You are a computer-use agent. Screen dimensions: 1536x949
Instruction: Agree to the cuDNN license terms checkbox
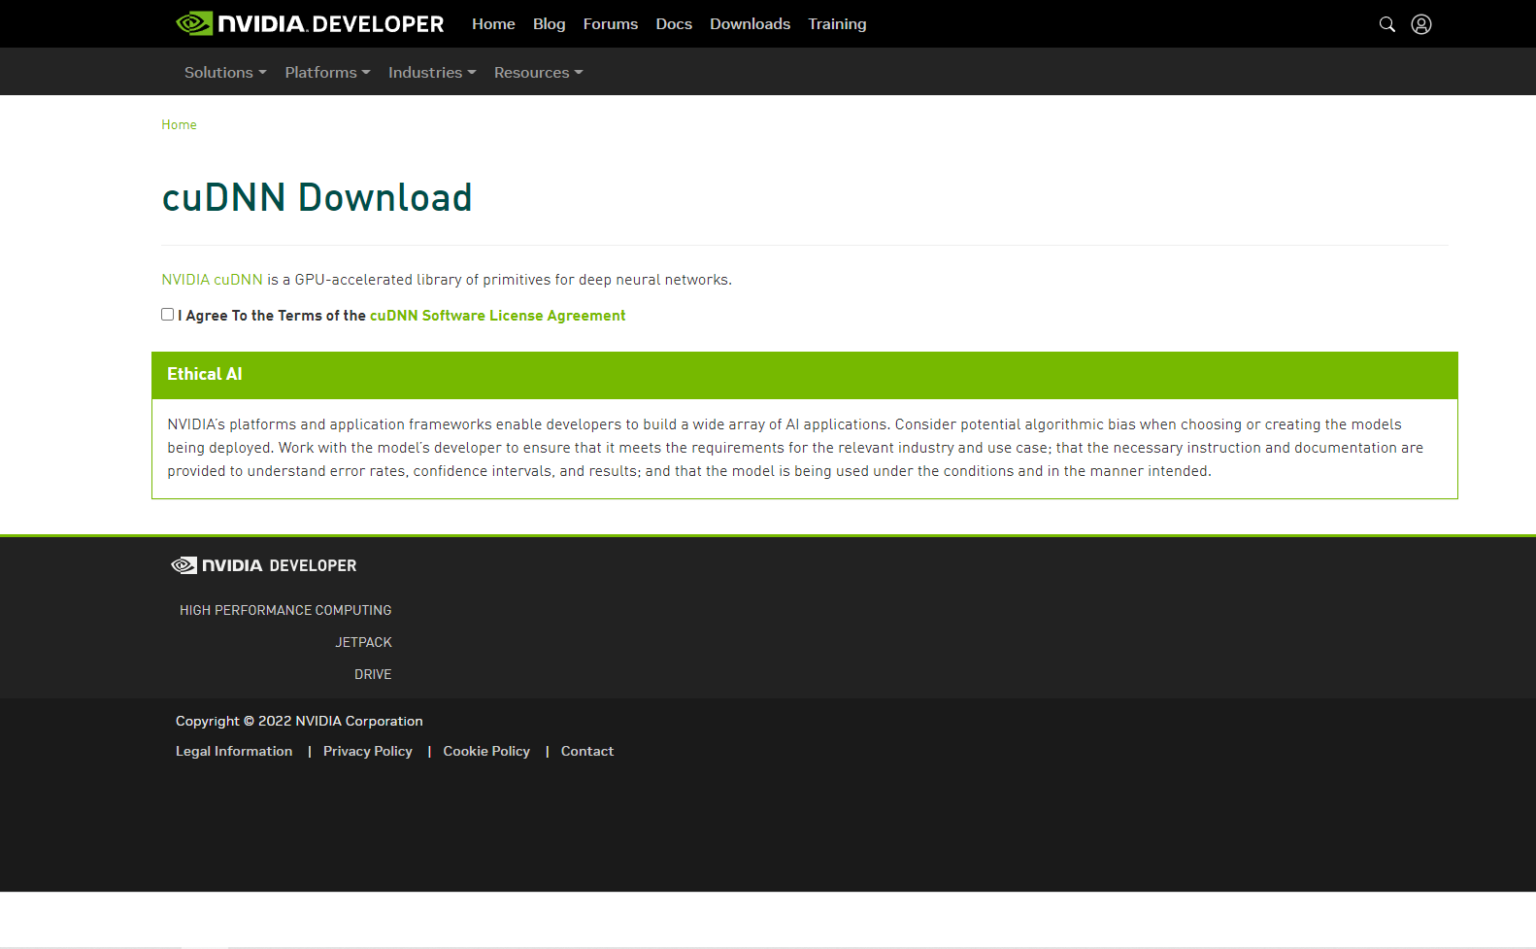point(168,314)
